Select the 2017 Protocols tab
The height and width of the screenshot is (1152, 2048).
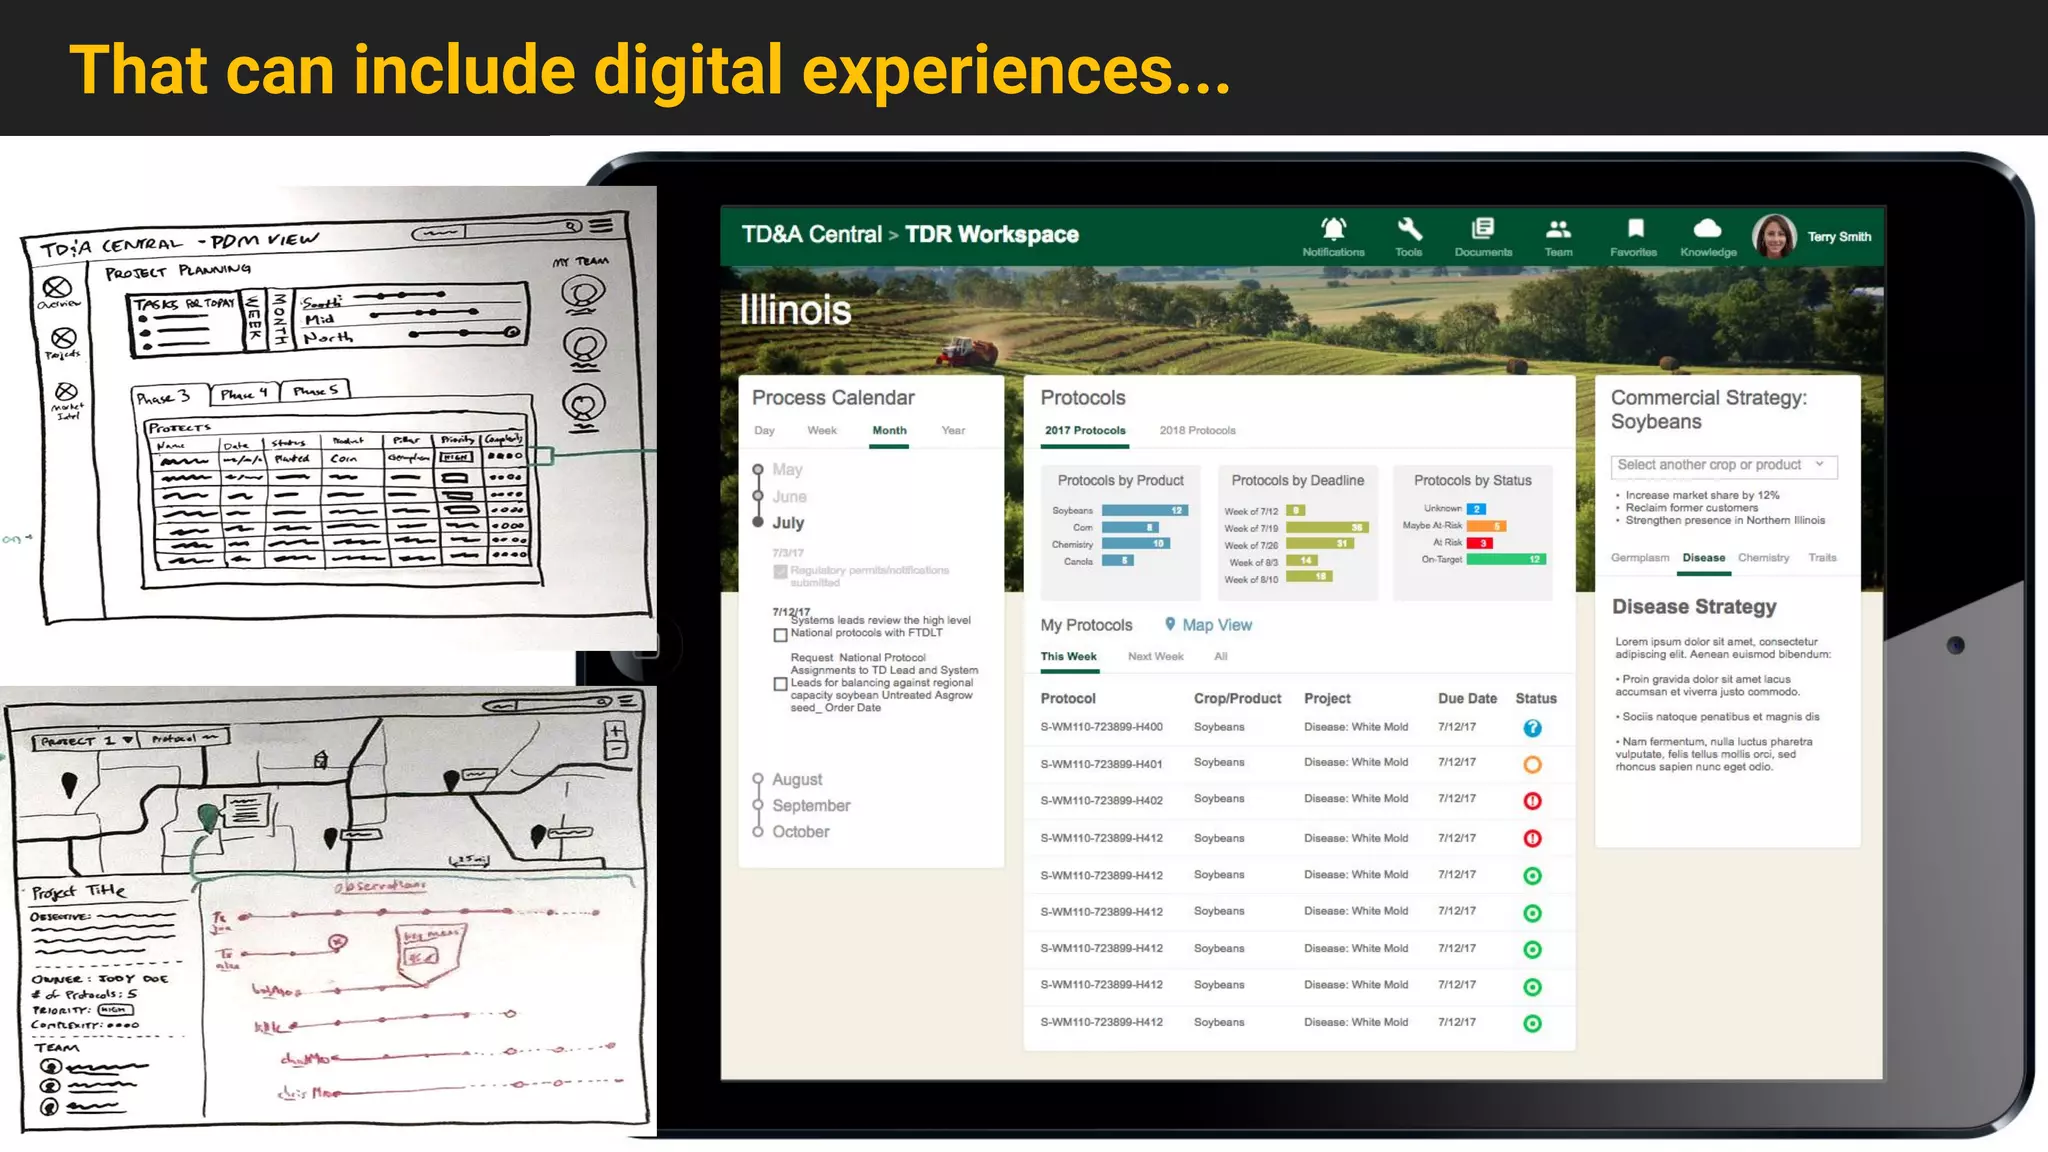coord(1085,431)
